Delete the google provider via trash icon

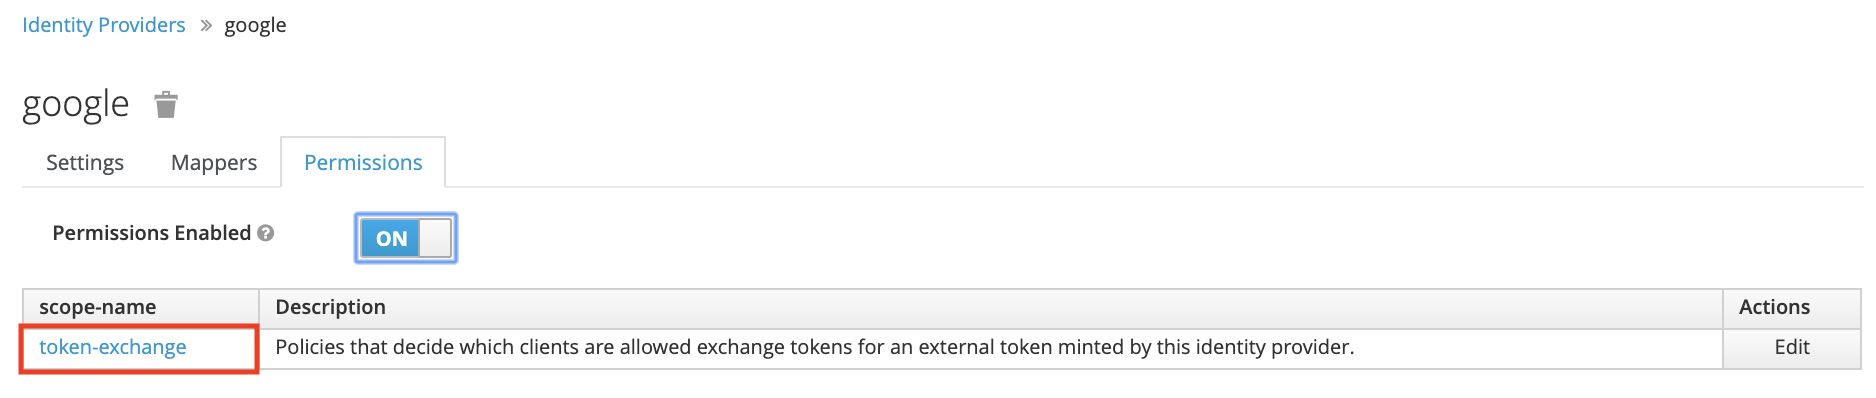(x=166, y=104)
